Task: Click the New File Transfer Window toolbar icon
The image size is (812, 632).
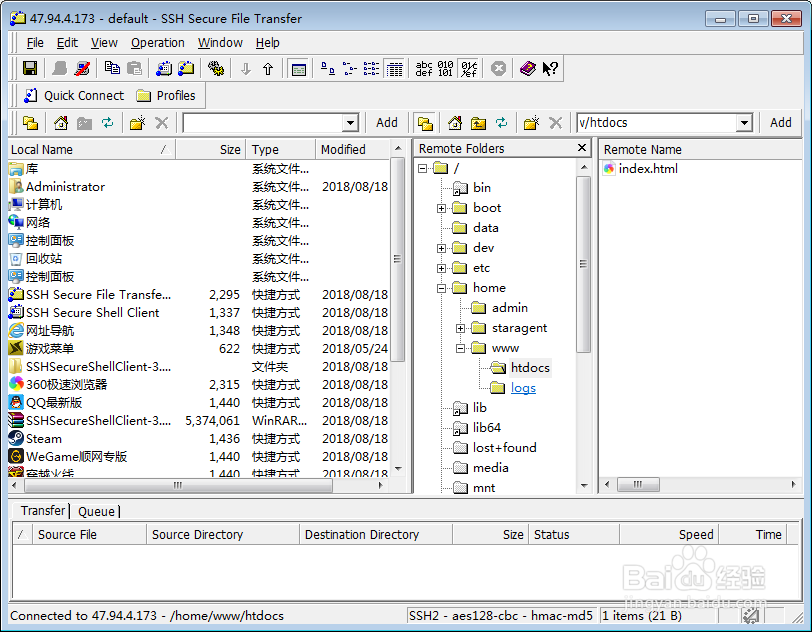Action: point(186,68)
